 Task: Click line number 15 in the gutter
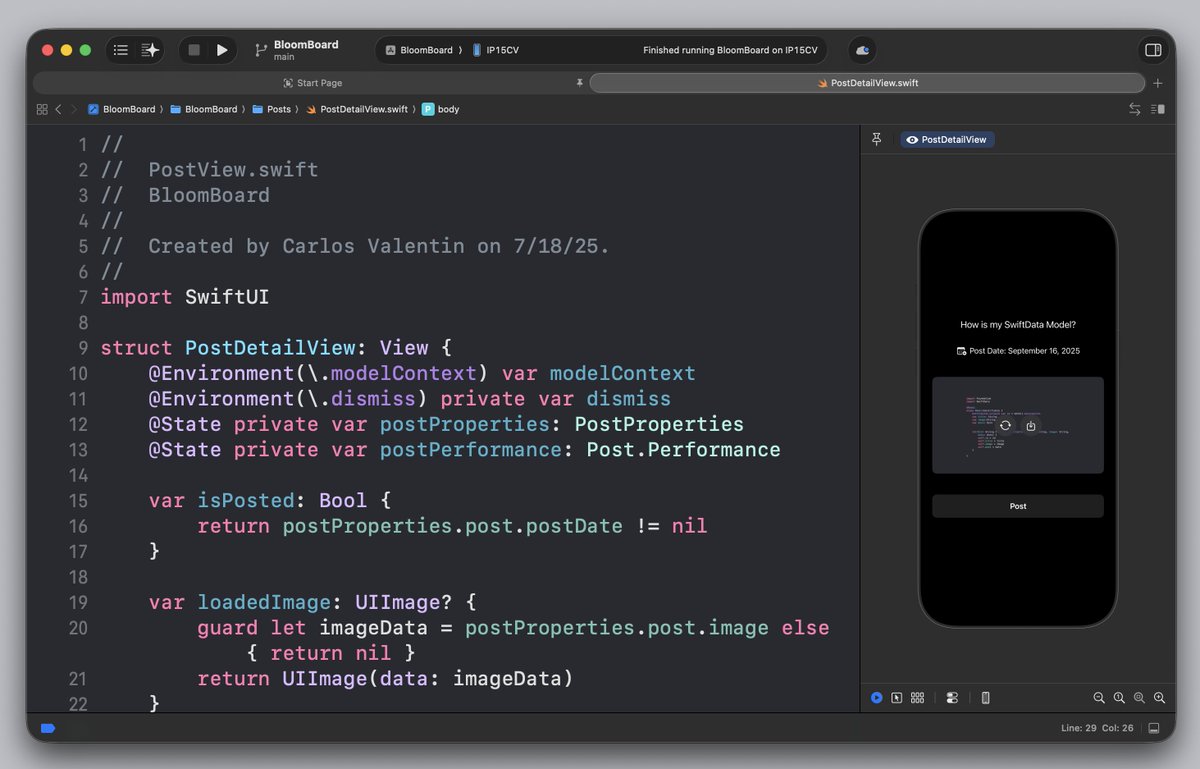tap(77, 500)
